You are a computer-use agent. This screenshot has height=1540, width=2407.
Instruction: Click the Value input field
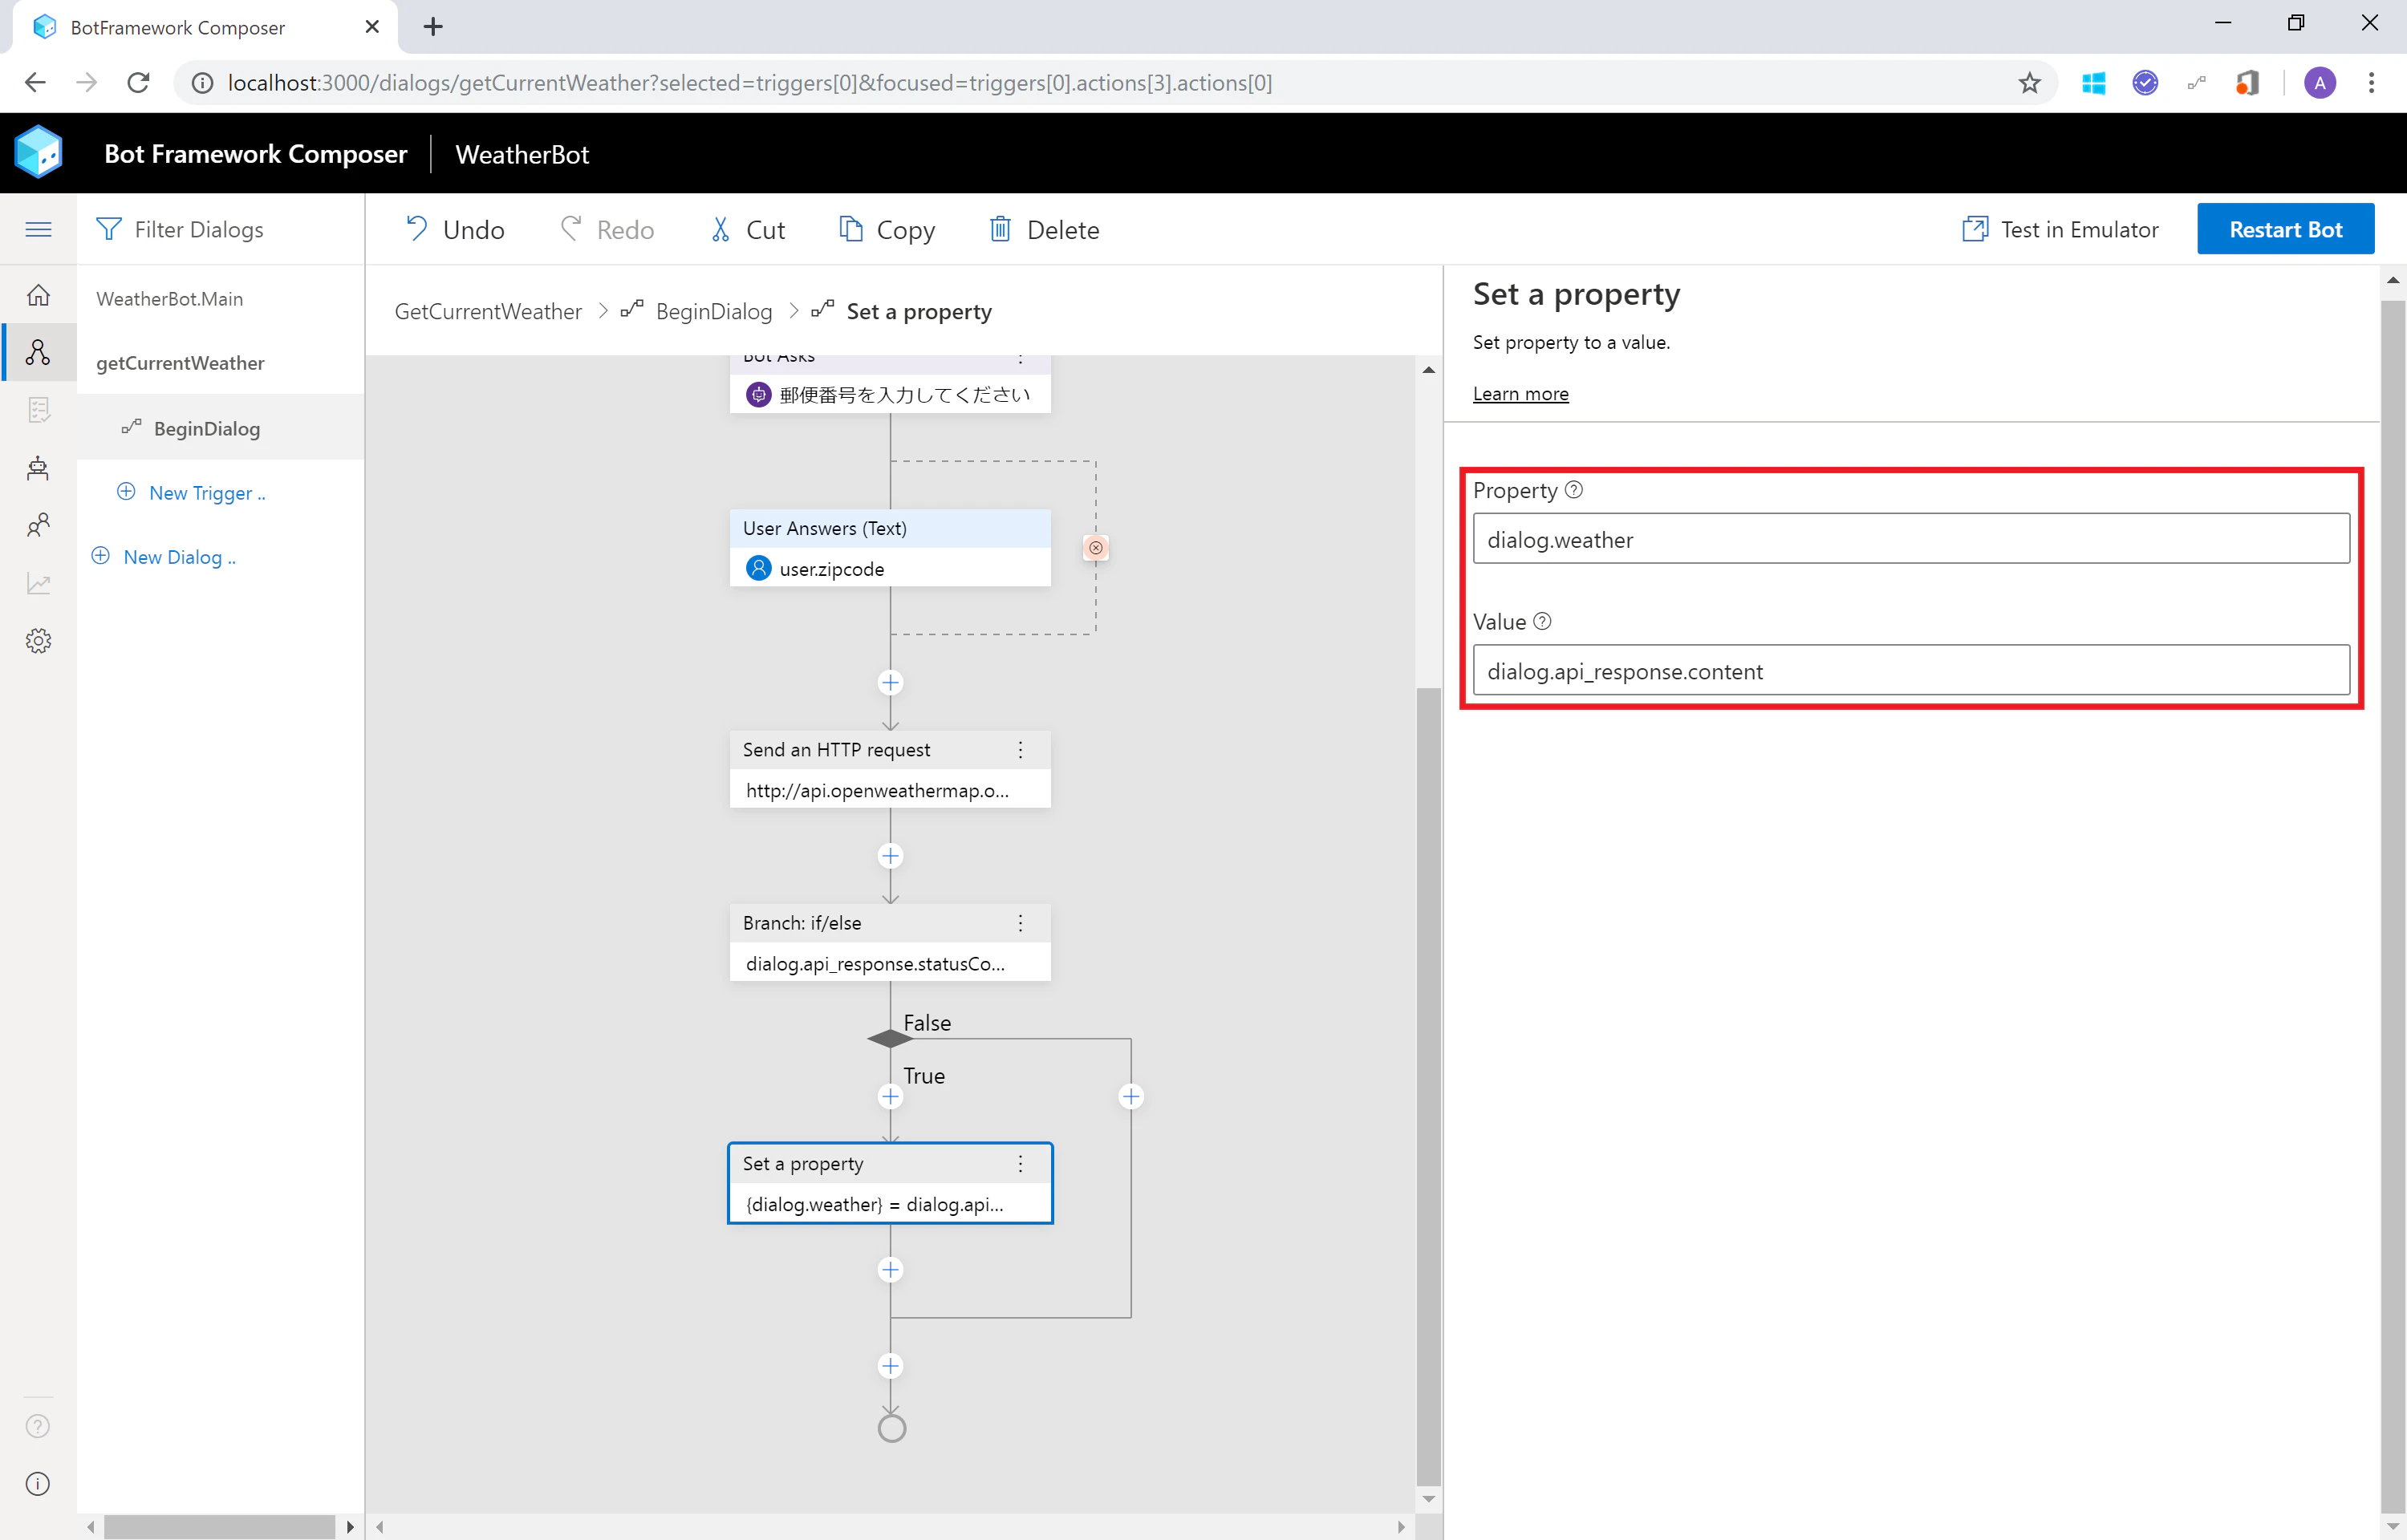pyautogui.click(x=1911, y=670)
